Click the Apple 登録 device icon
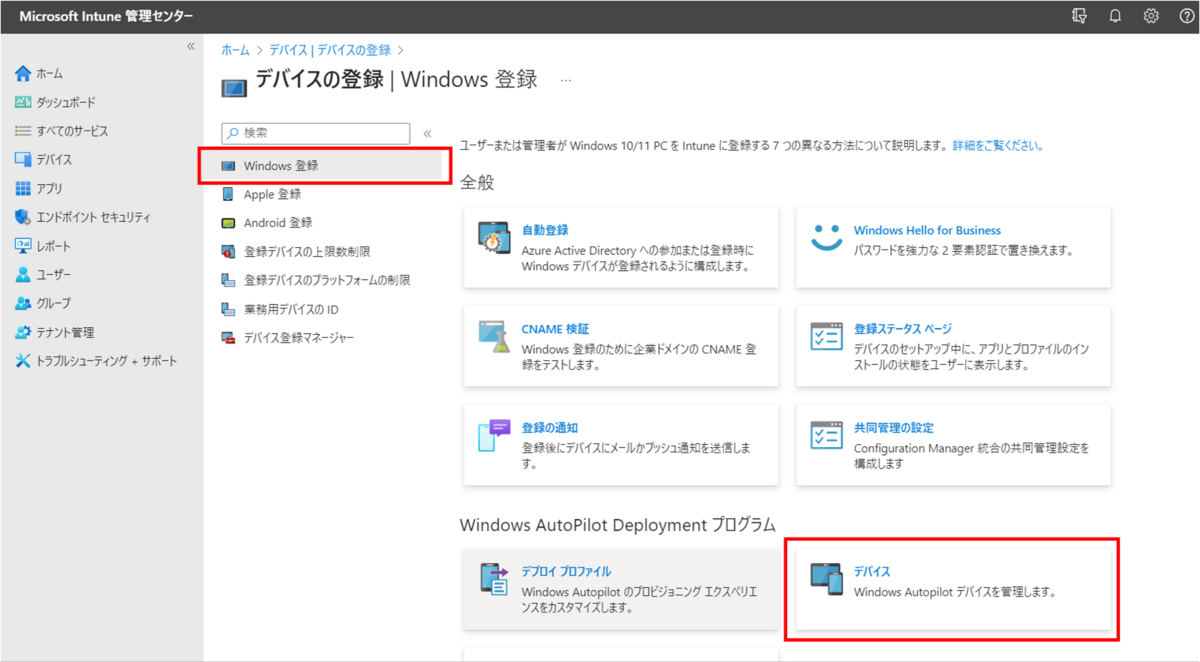Screen dimensions: 1200x662 pyautogui.click(x=227, y=194)
